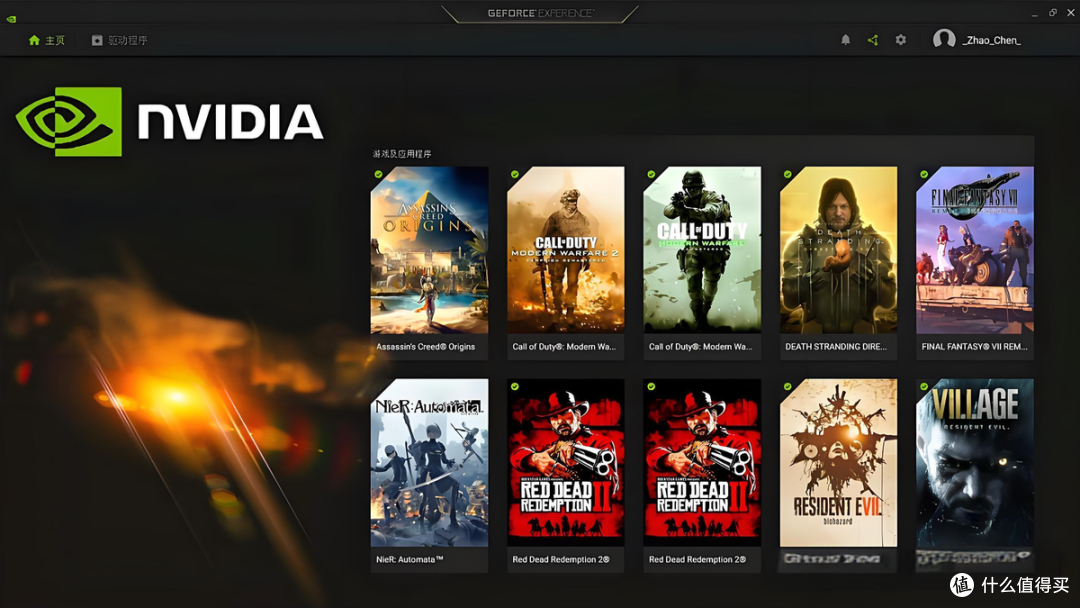Open the notifications bell
This screenshot has height=608, width=1080.
point(845,40)
